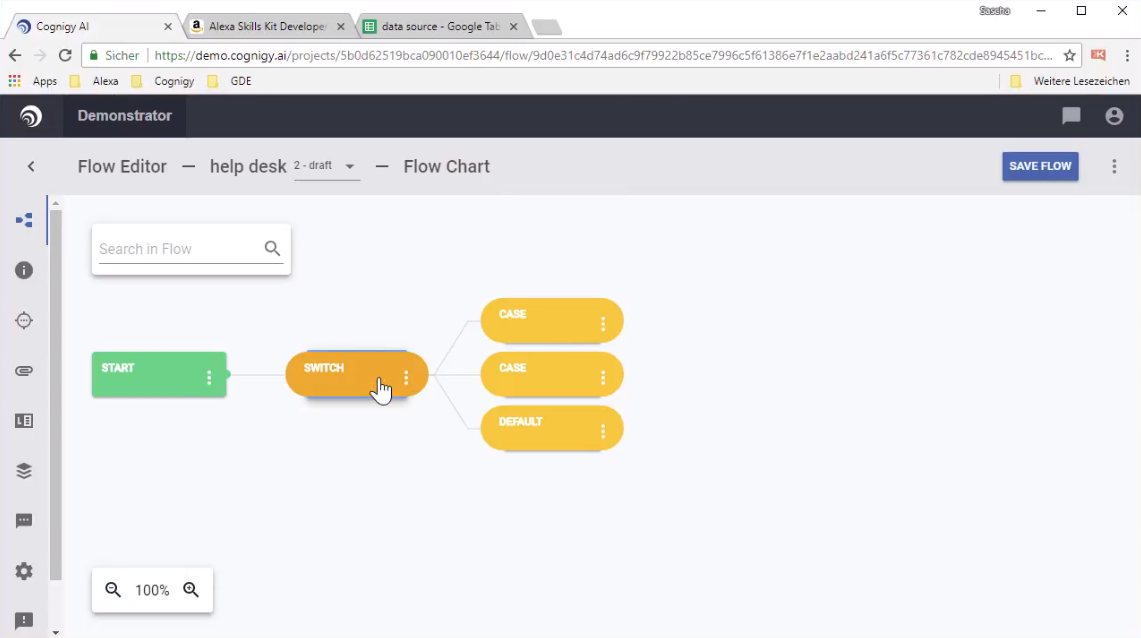1141x638 pixels.
Task: Click the zoom out magnifier icon
Action: (114, 590)
